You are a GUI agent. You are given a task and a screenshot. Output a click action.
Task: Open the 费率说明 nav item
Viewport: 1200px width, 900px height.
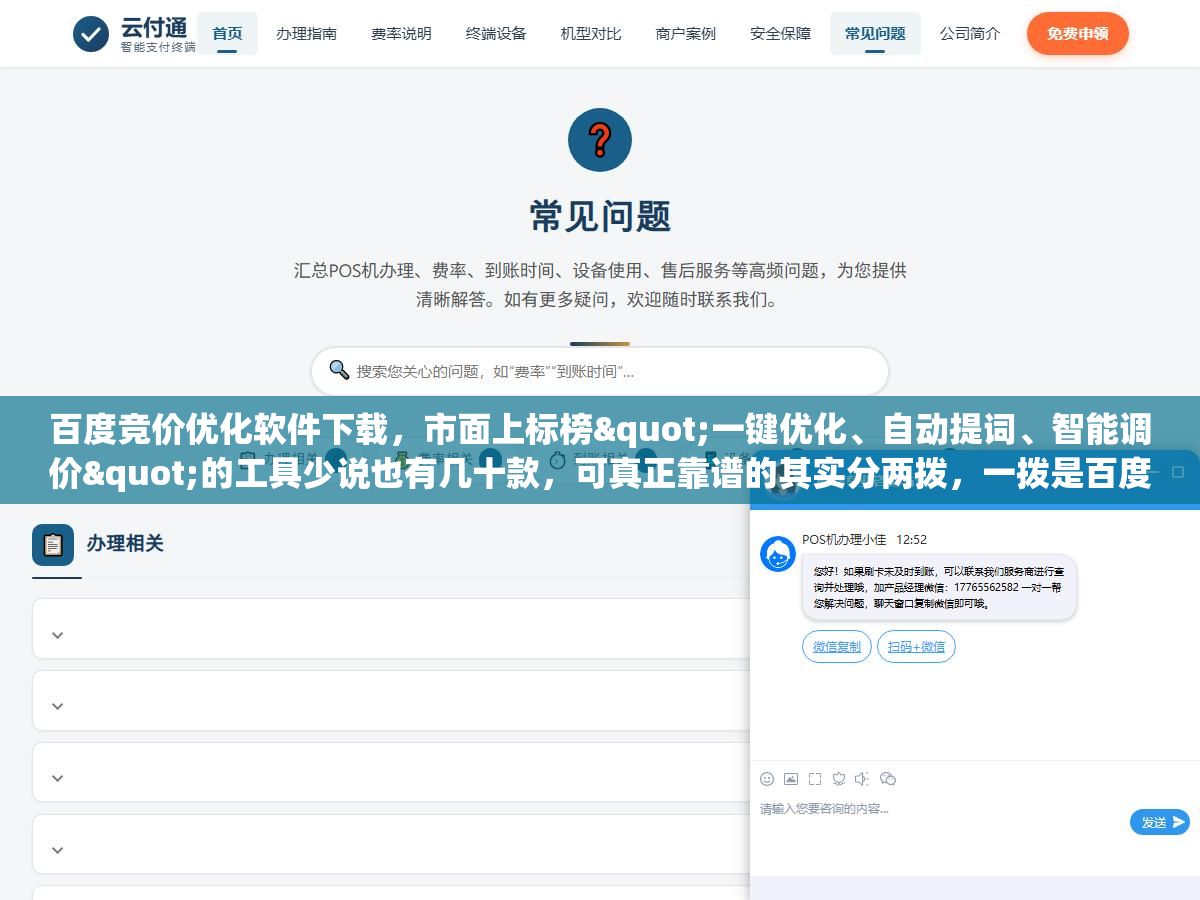coord(401,34)
